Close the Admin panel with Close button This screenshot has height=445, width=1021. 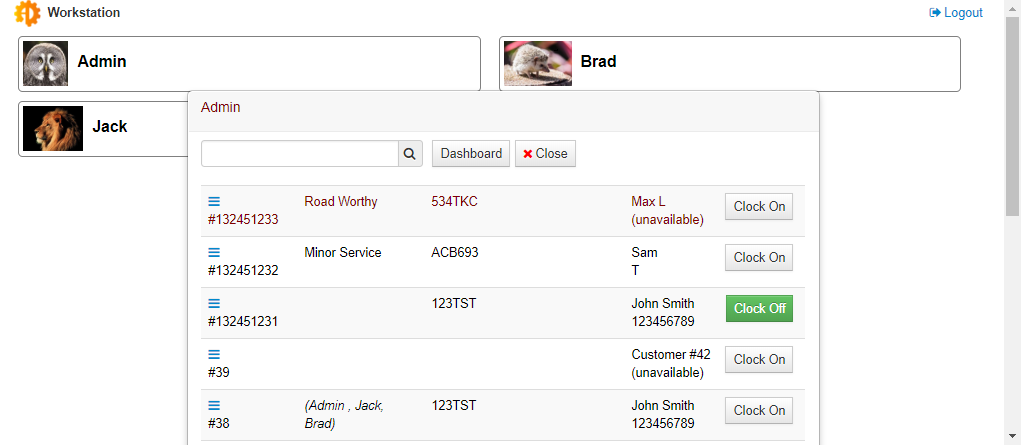[x=546, y=154]
